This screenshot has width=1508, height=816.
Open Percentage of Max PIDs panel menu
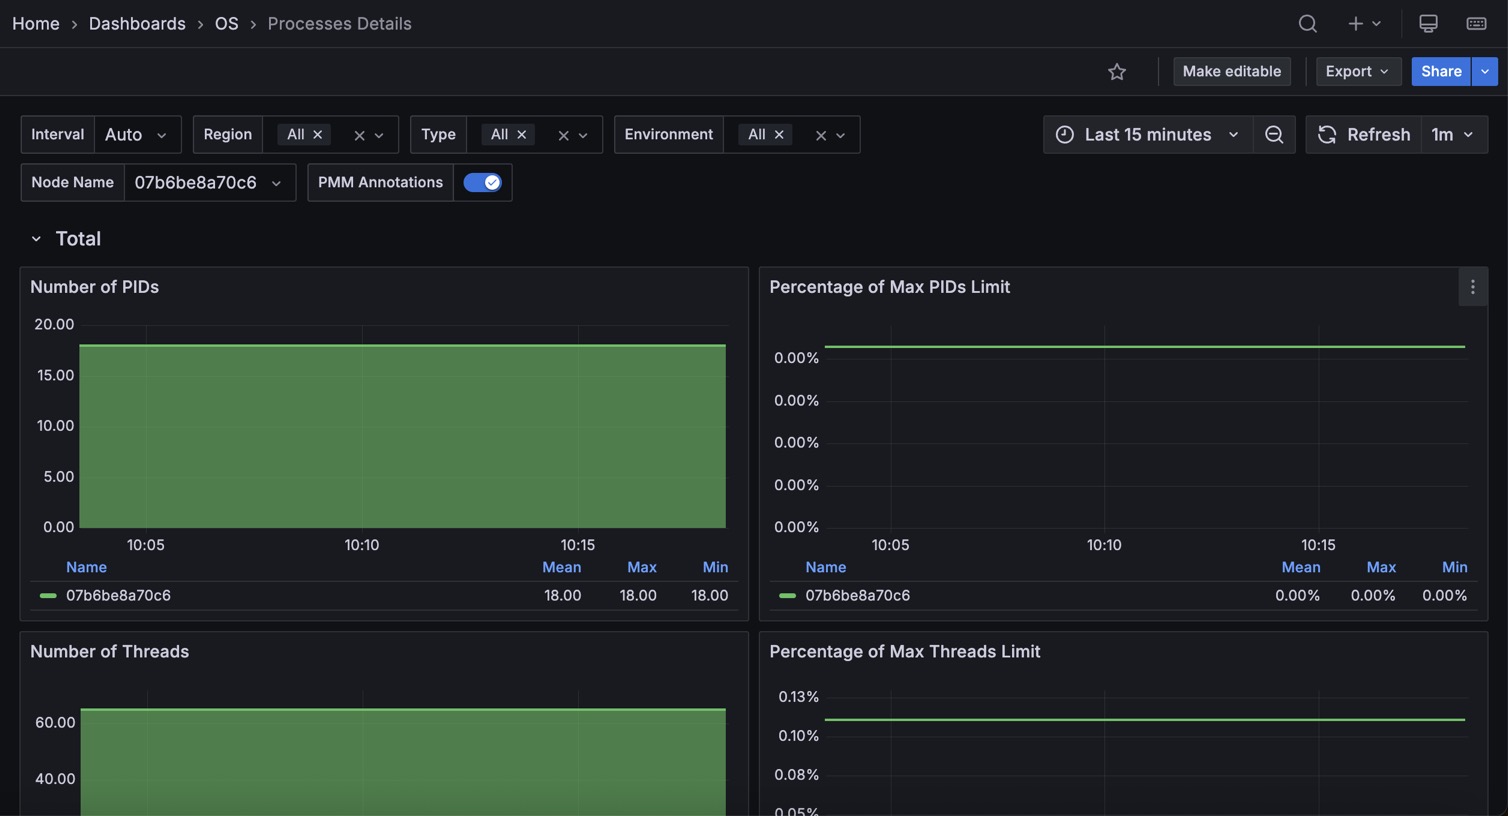[x=1472, y=287]
